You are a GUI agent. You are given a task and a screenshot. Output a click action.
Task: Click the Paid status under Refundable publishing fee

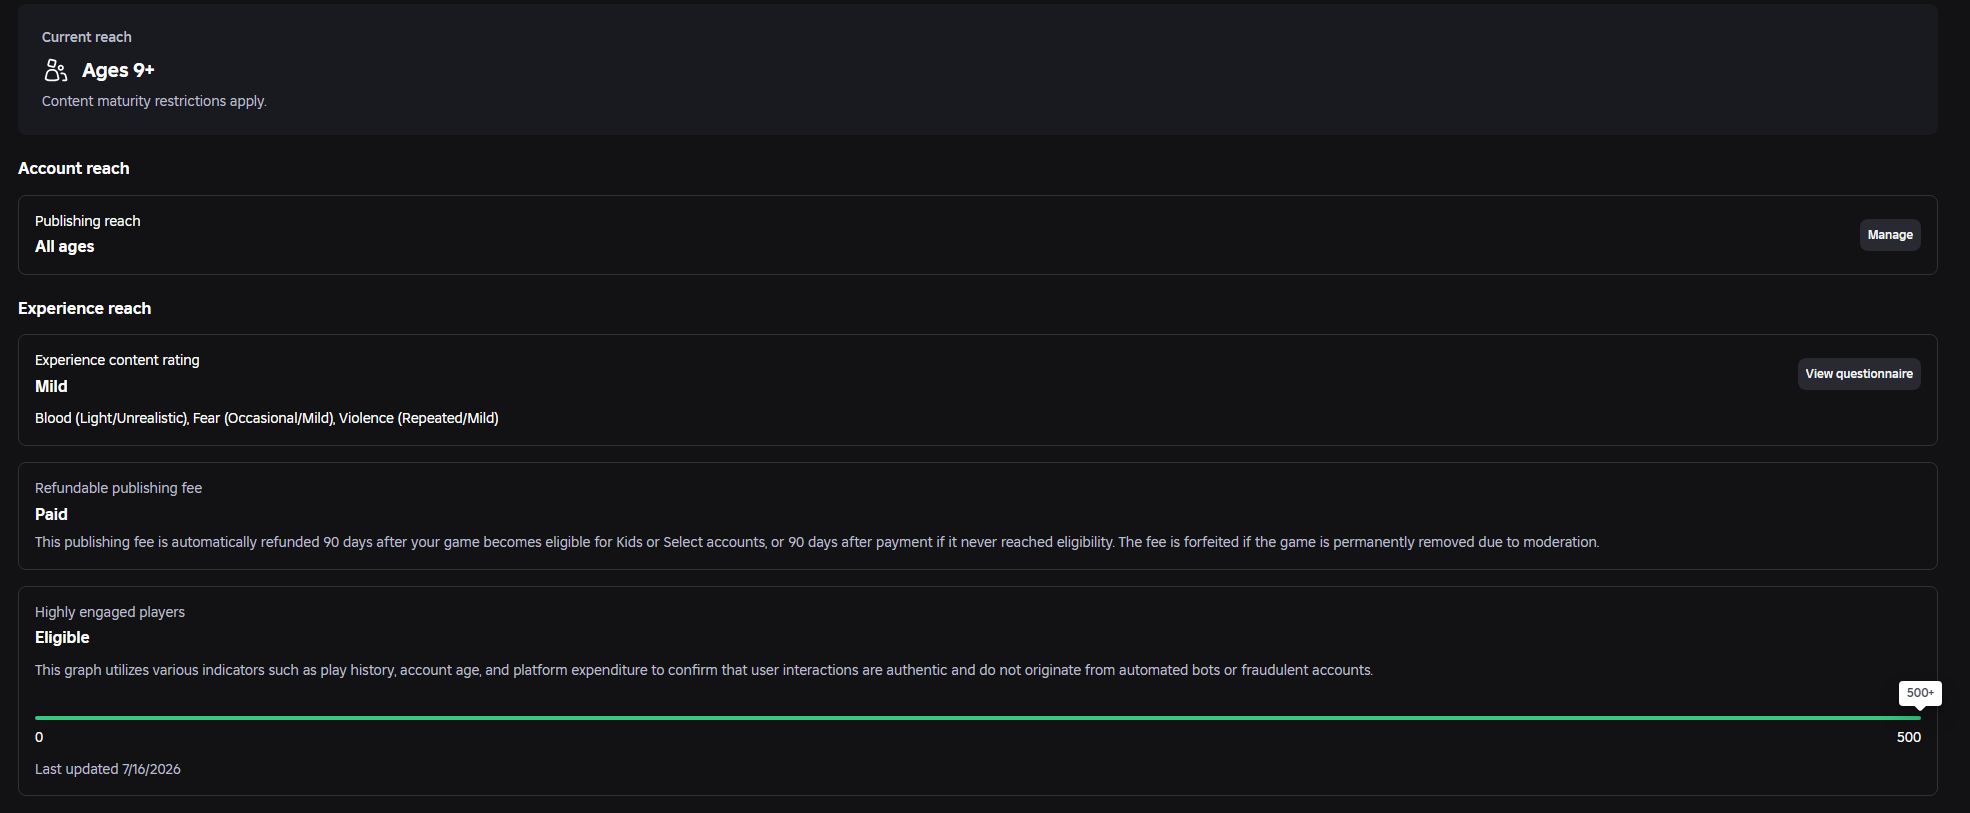tap(51, 514)
